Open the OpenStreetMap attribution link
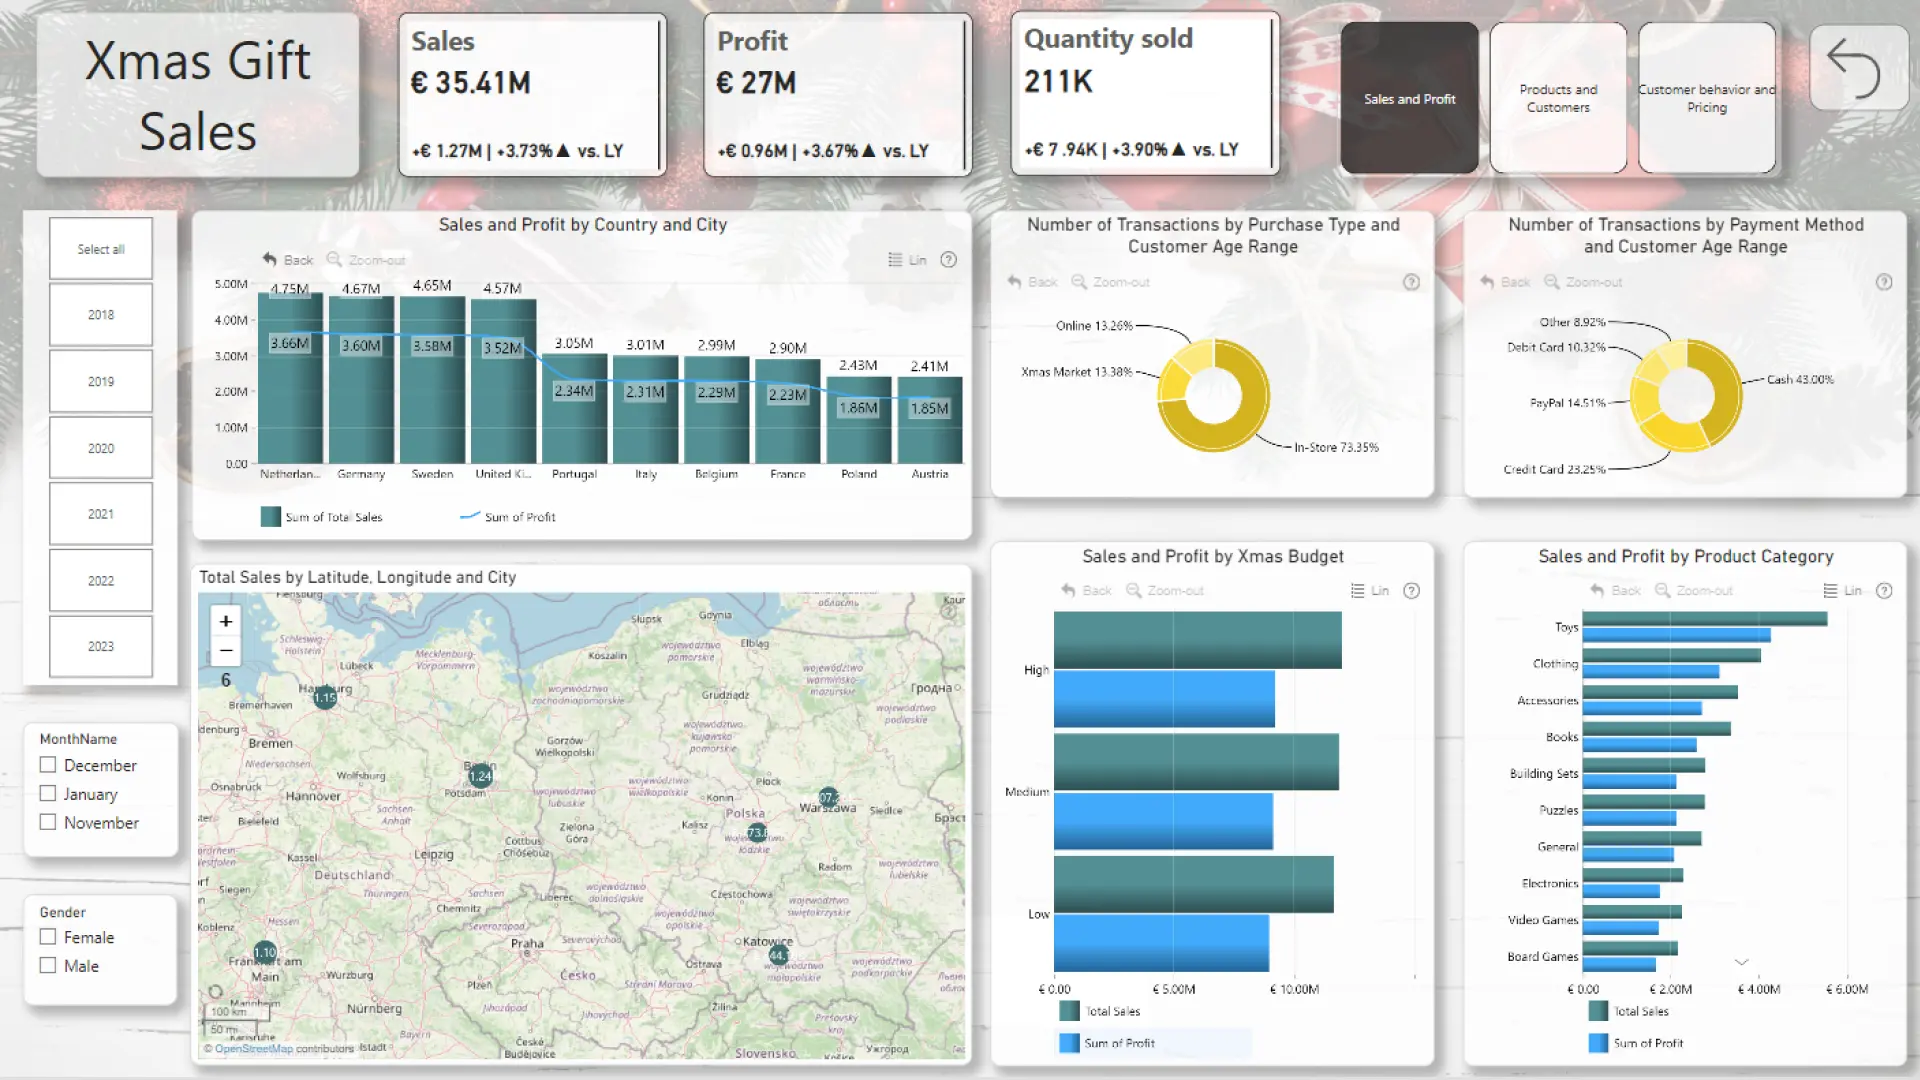Viewport: 1920px width, 1080px height. click(254, 1049)
